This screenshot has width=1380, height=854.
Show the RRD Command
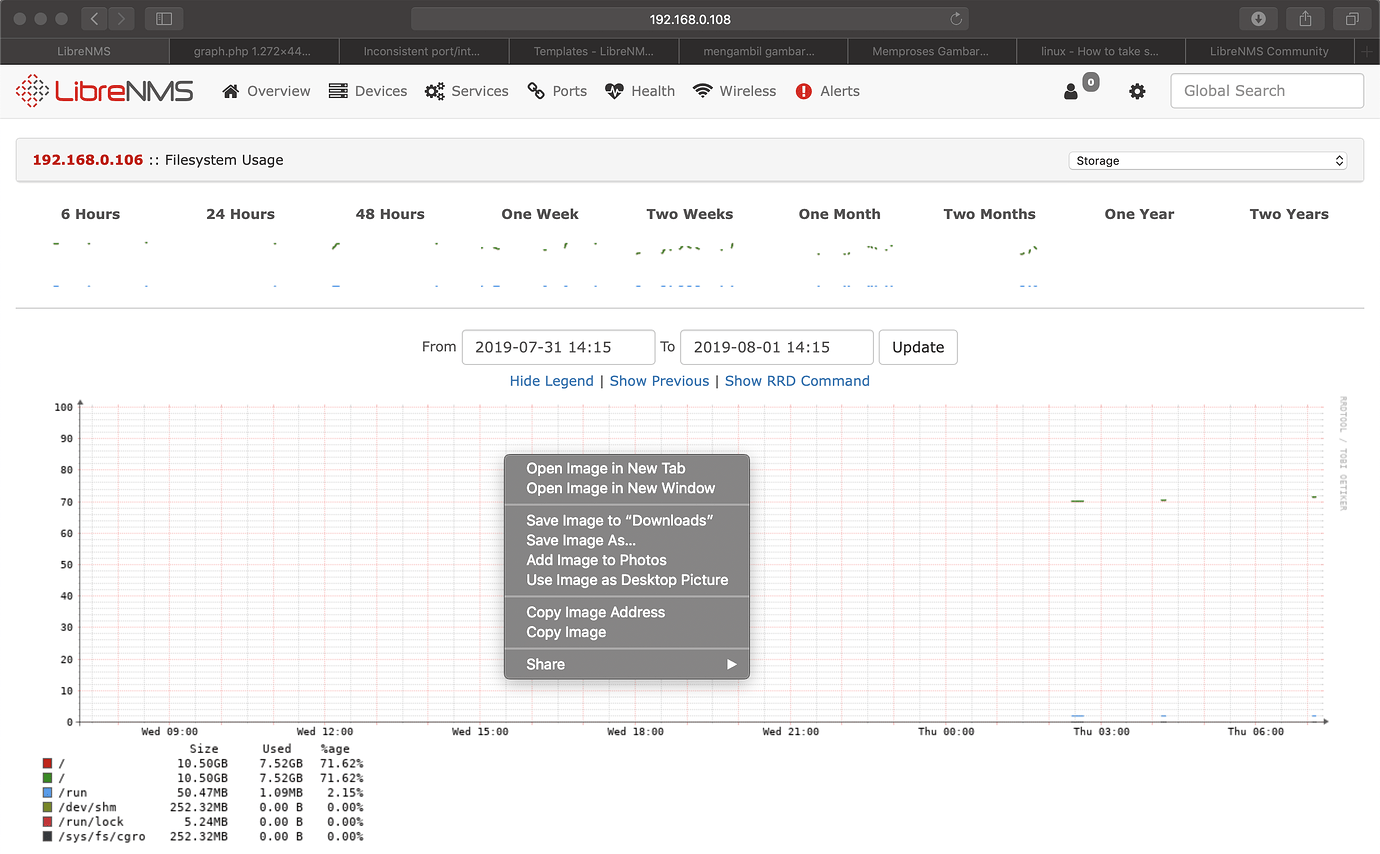pyautogui.click(x=797, y=381)
